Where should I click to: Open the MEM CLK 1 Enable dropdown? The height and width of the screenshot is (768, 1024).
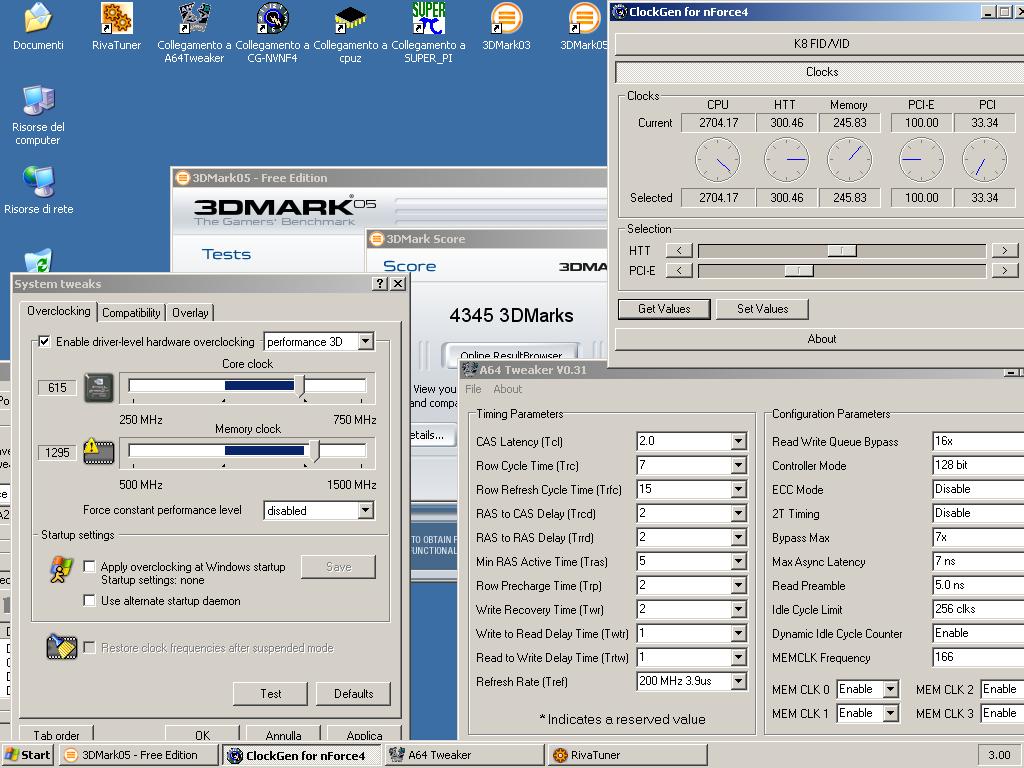pos(890,713)
